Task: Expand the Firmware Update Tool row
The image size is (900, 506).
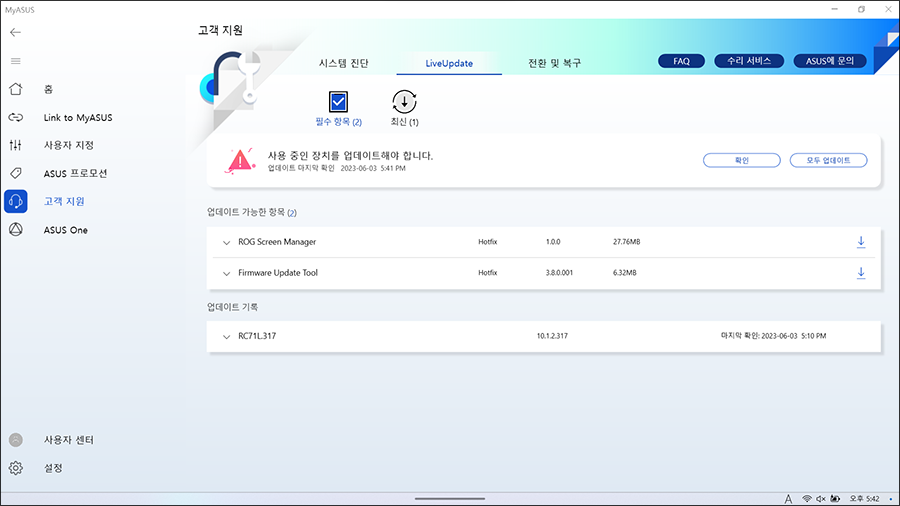Action: (x=226, y=274)
